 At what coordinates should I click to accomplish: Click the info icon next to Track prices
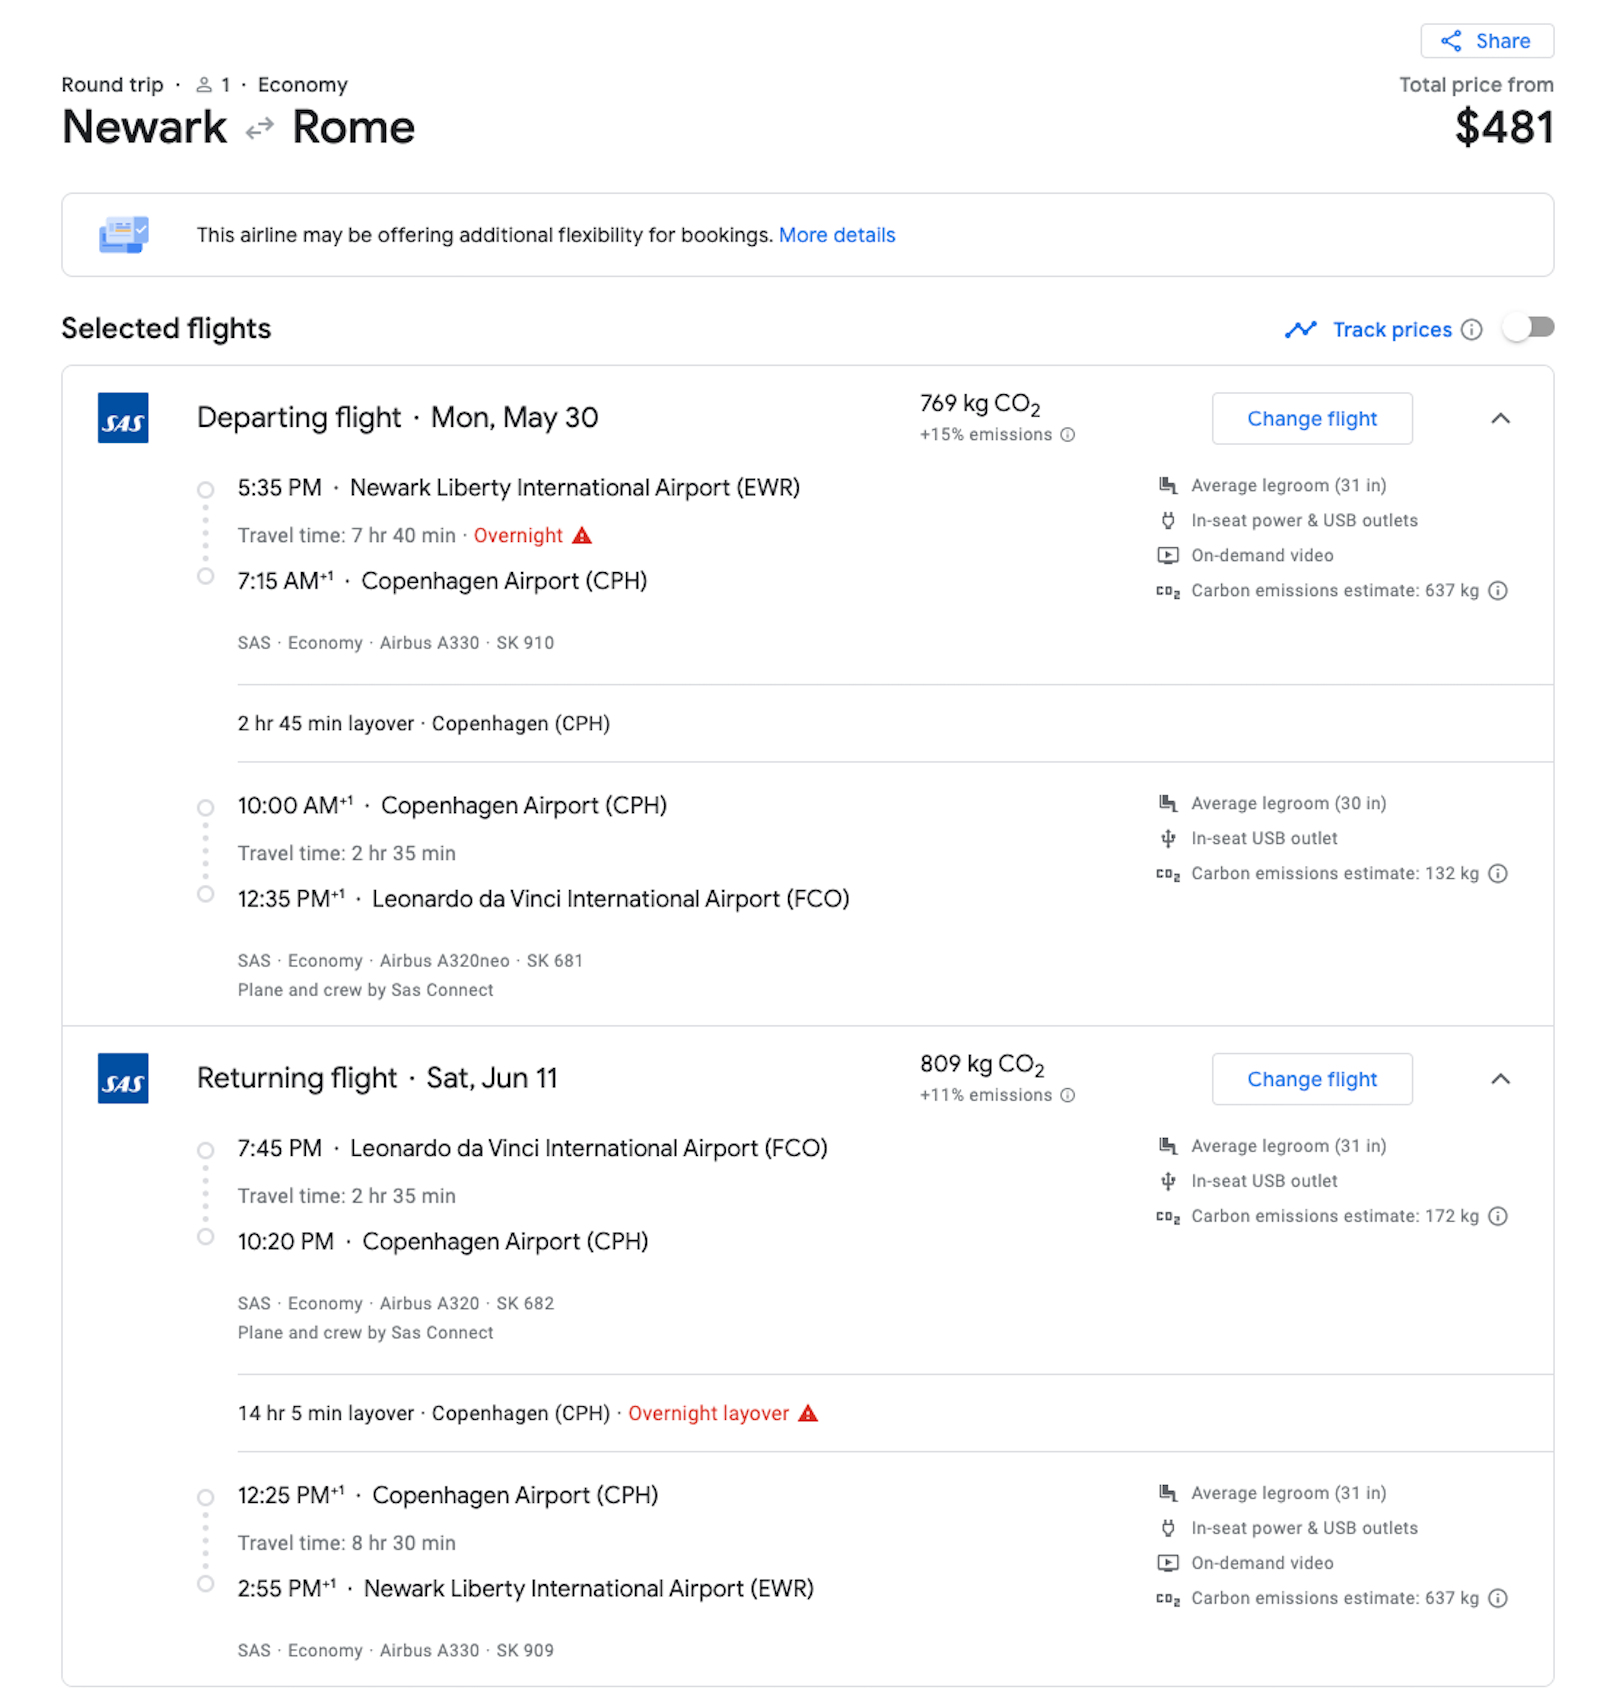pyautogui.click(x=1470, y=329)
